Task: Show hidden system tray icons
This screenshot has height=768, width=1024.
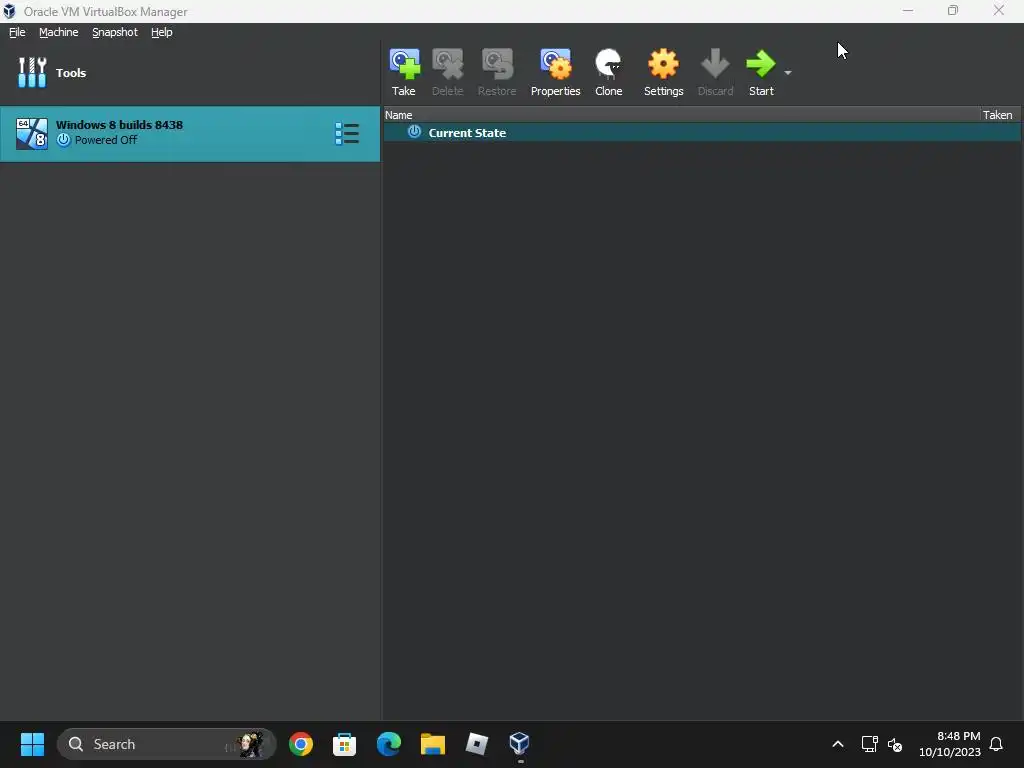Action: [838, 744]
